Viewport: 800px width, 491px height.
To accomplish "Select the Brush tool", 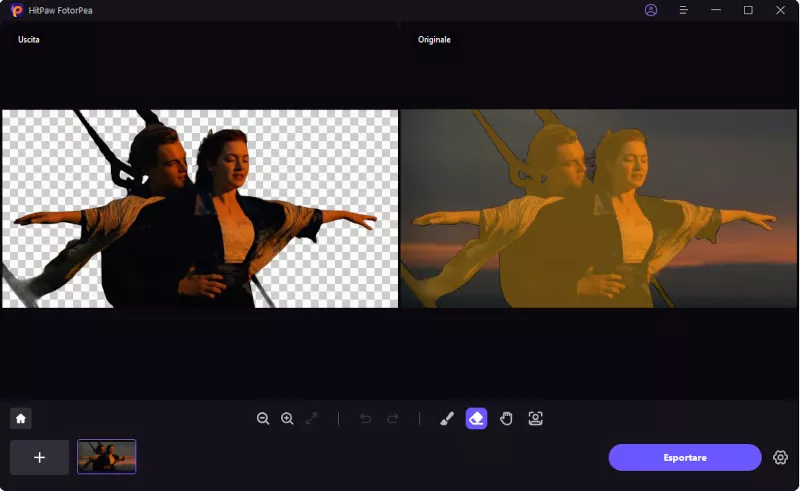I will [447, 419].
